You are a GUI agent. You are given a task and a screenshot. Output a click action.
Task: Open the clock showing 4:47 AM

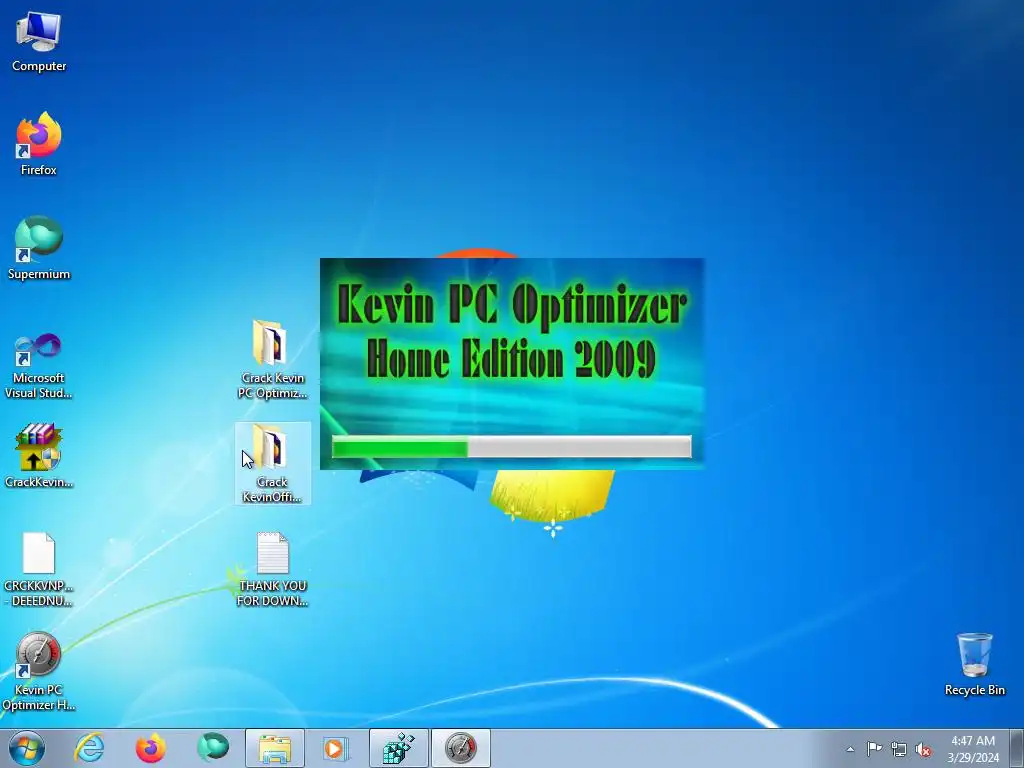973,749
